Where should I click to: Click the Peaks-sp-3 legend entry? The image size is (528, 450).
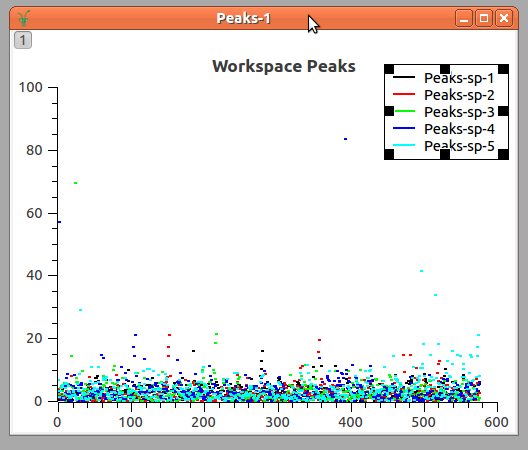pos(459,112)
